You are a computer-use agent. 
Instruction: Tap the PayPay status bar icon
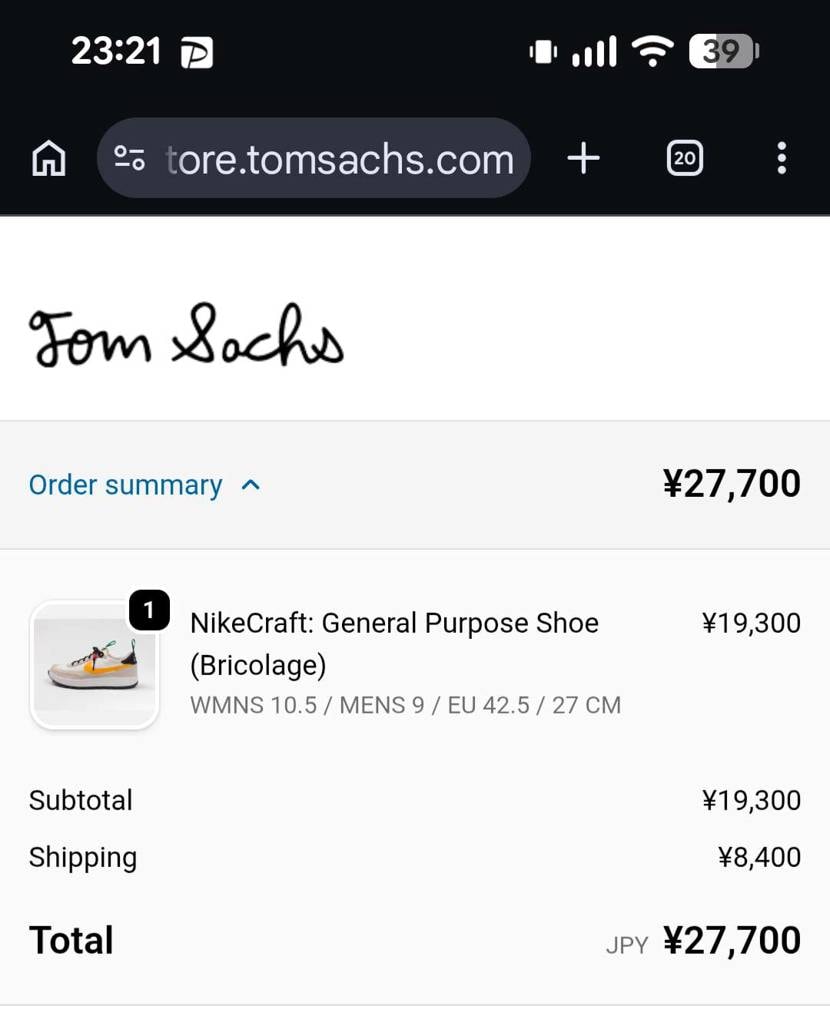click(196, 53)
